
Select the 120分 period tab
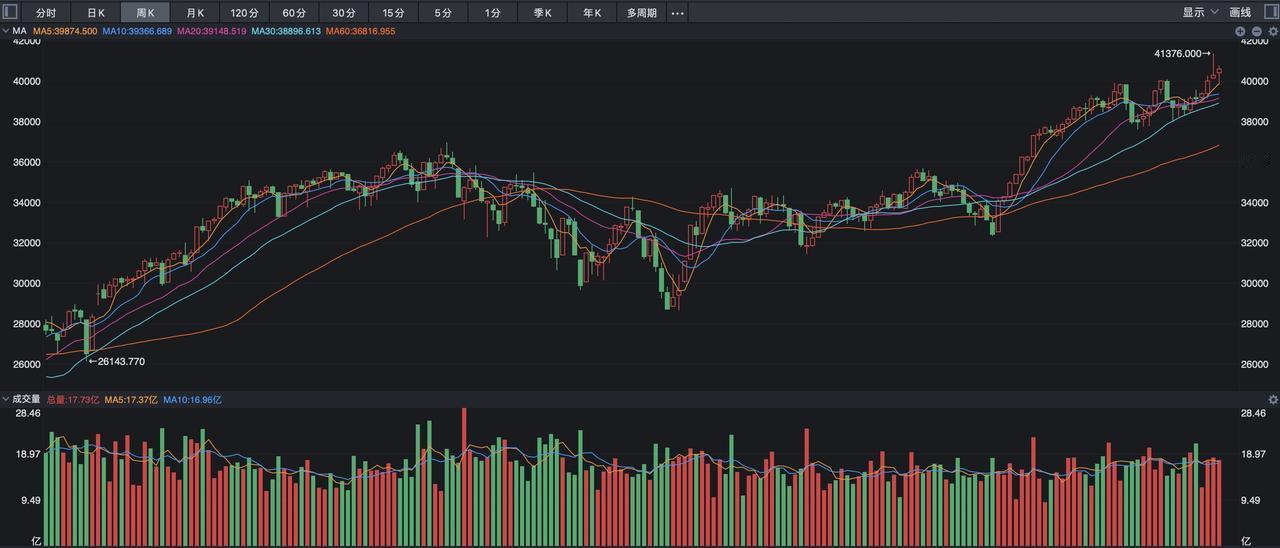pyautogui.click(x=244, y=13)
